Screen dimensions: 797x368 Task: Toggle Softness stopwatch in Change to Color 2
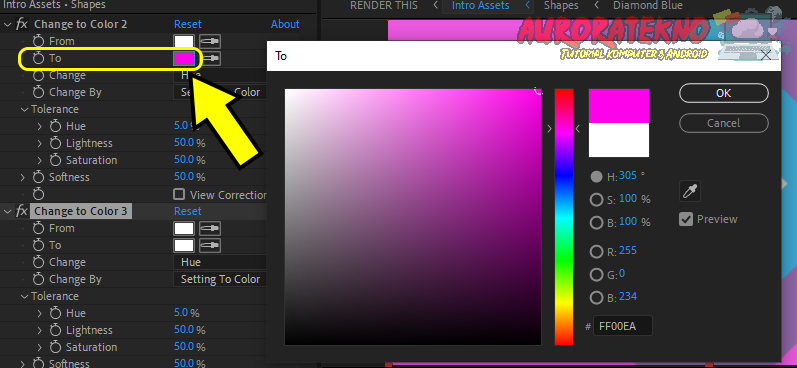[x=39, y=177]
